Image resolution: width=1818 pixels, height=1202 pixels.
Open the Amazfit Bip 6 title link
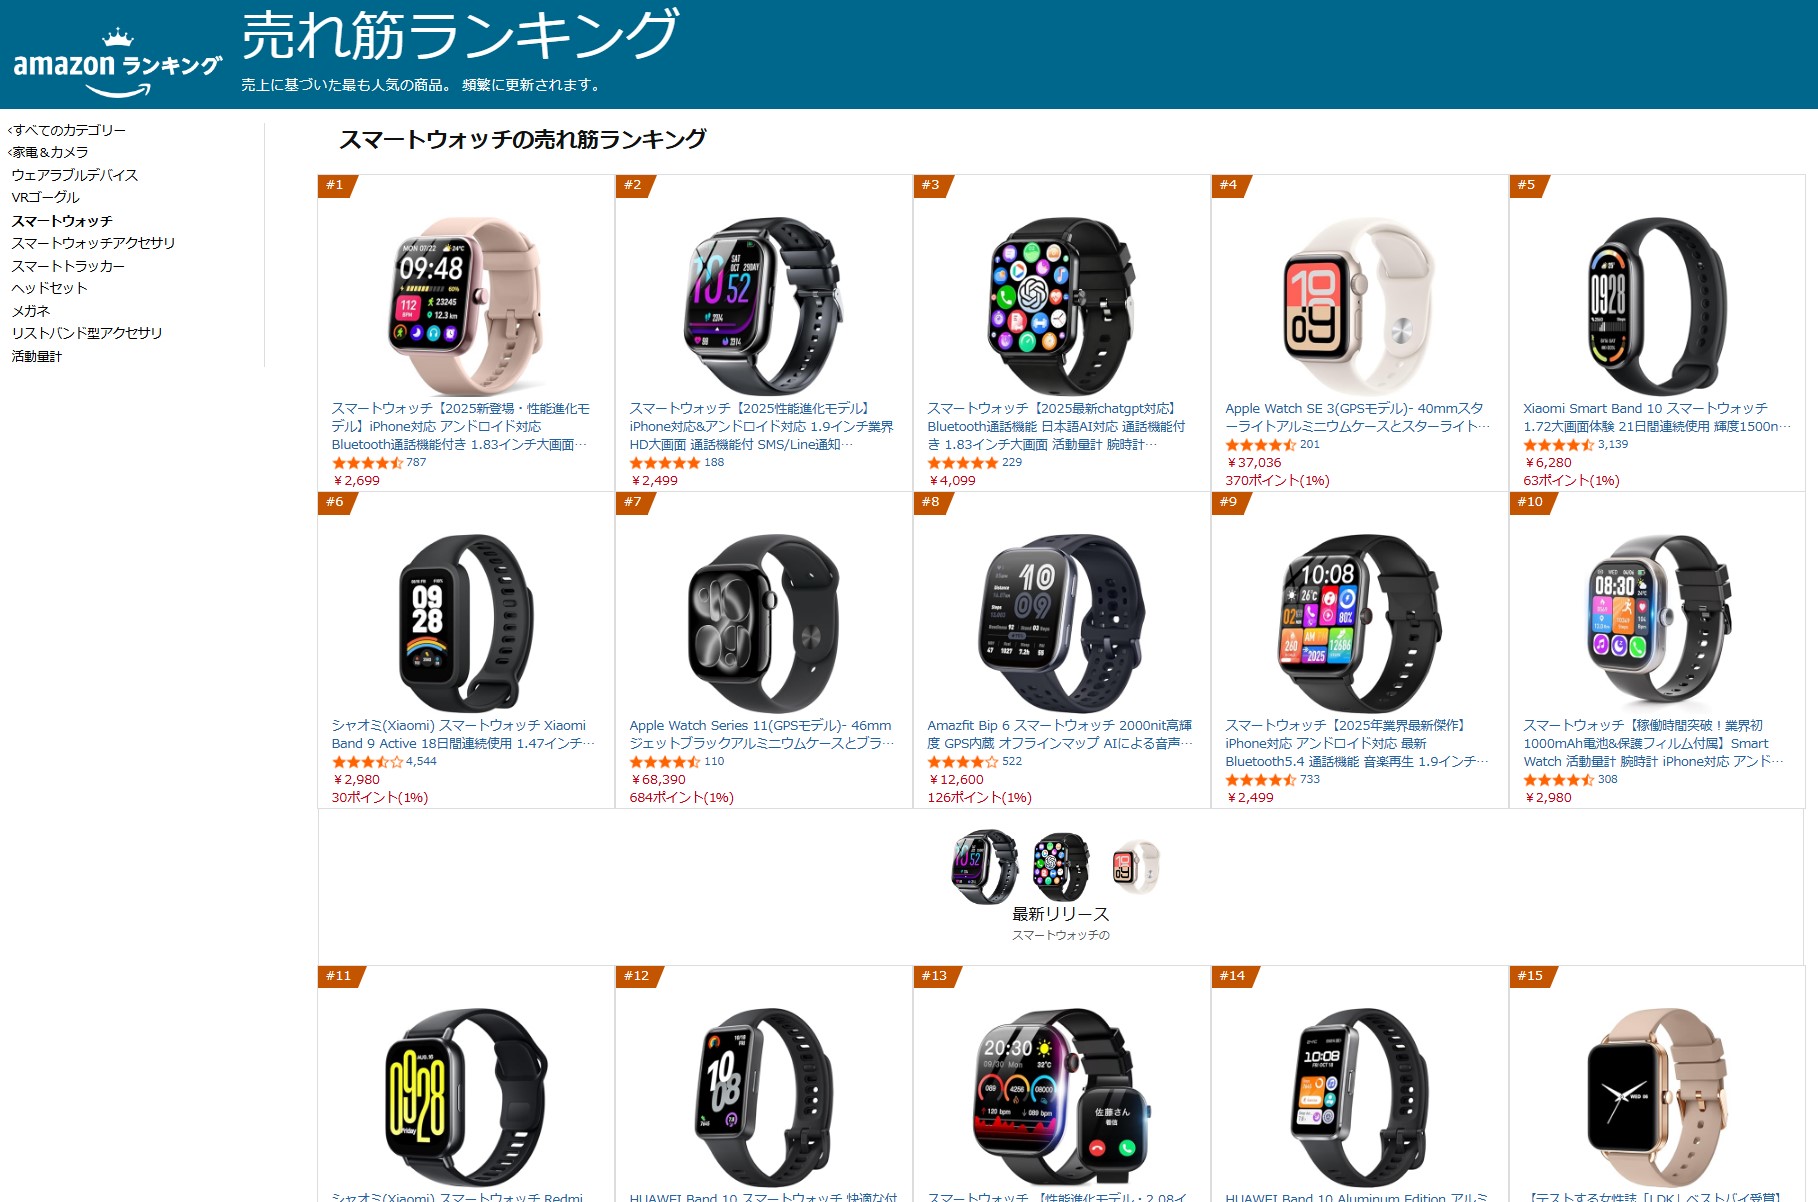[1060, 734]
